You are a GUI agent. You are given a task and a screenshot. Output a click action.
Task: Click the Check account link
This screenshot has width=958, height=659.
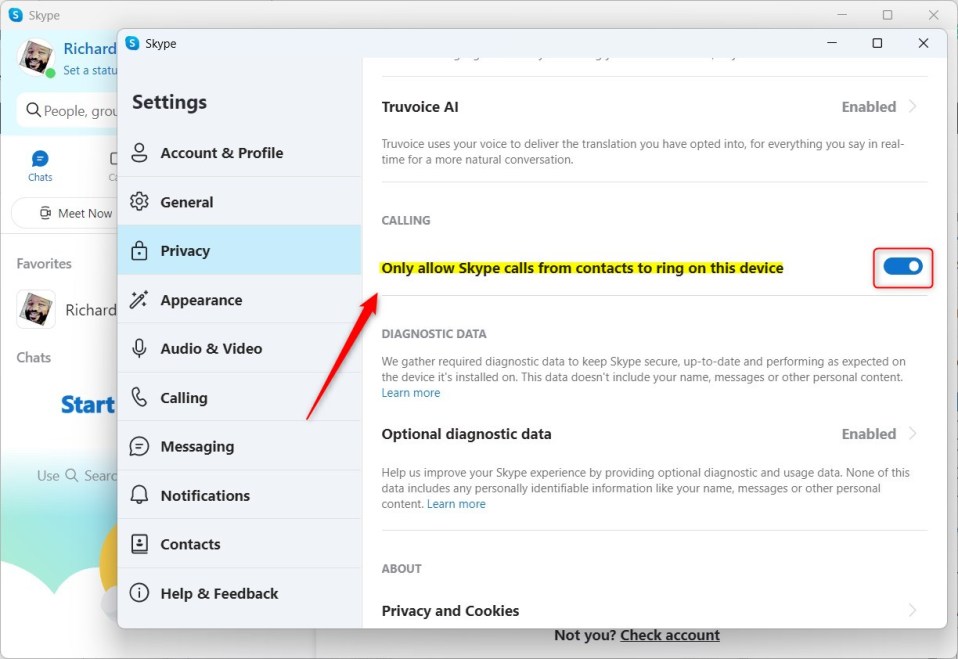click(670, 635)
